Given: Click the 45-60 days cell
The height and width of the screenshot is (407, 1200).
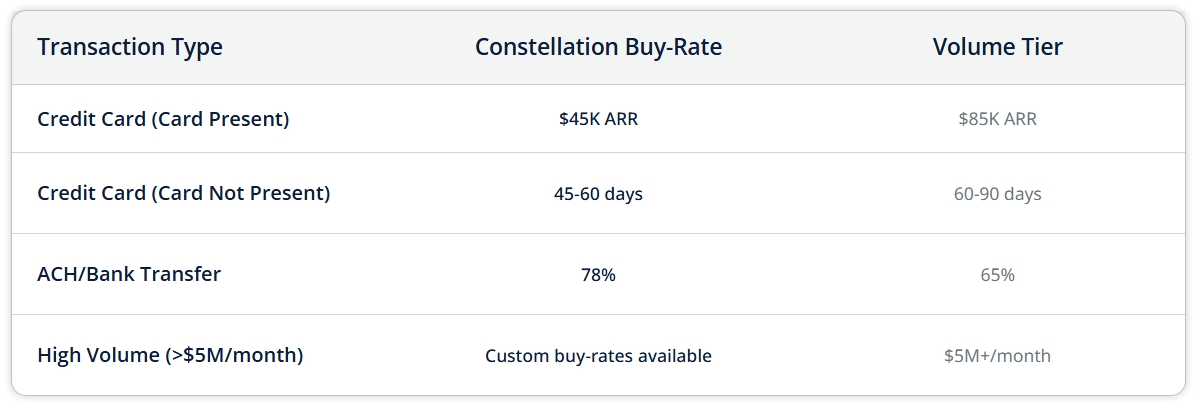Looking at the screenshot, I should click(x=598, y=194).
